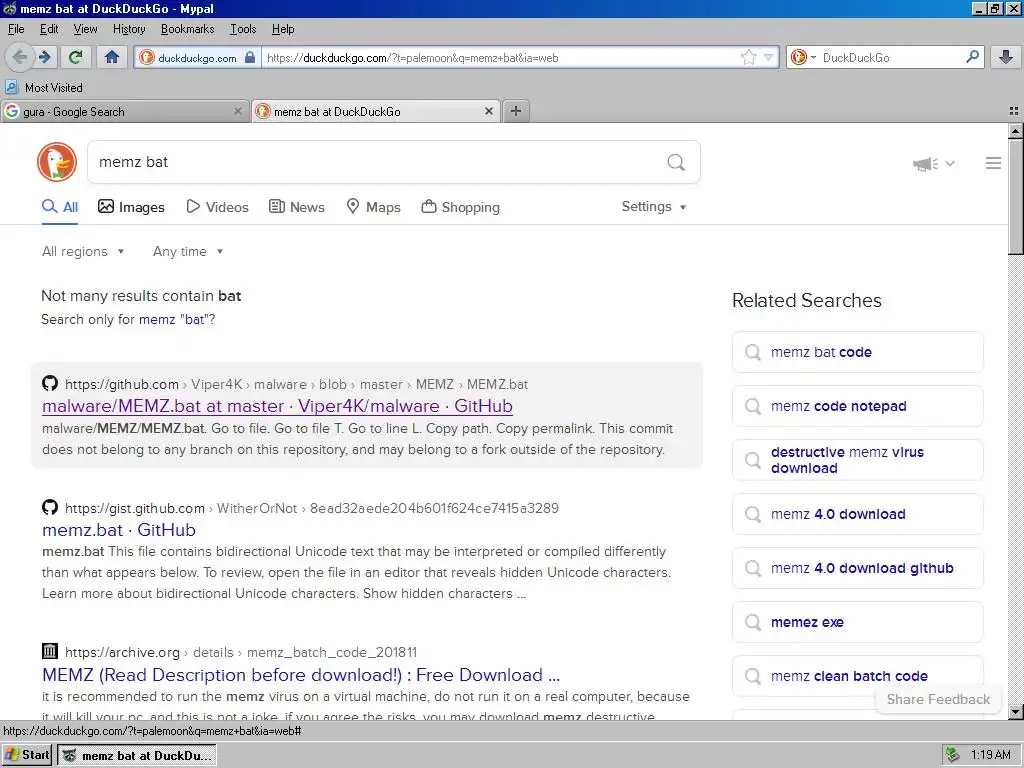Click the archive.org favicon on third result

50,651
